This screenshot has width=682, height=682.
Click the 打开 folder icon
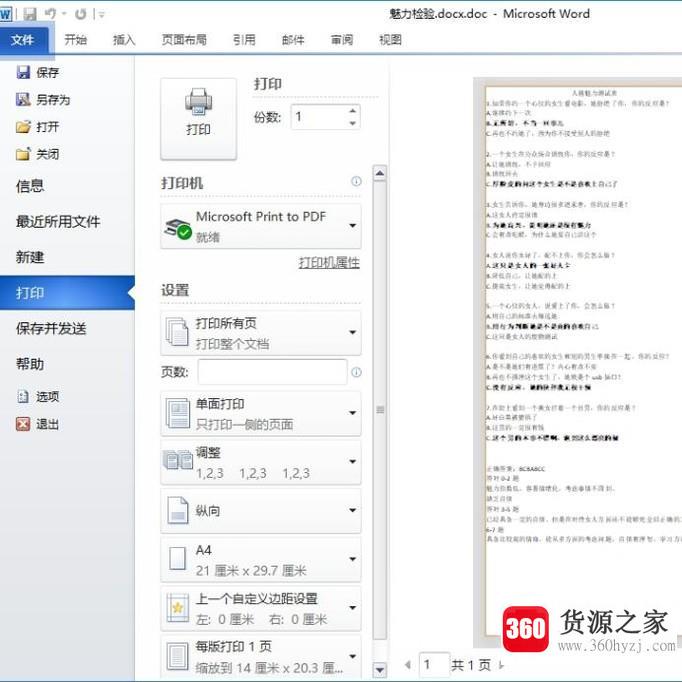pyautogui.click(x=23, y=127)
